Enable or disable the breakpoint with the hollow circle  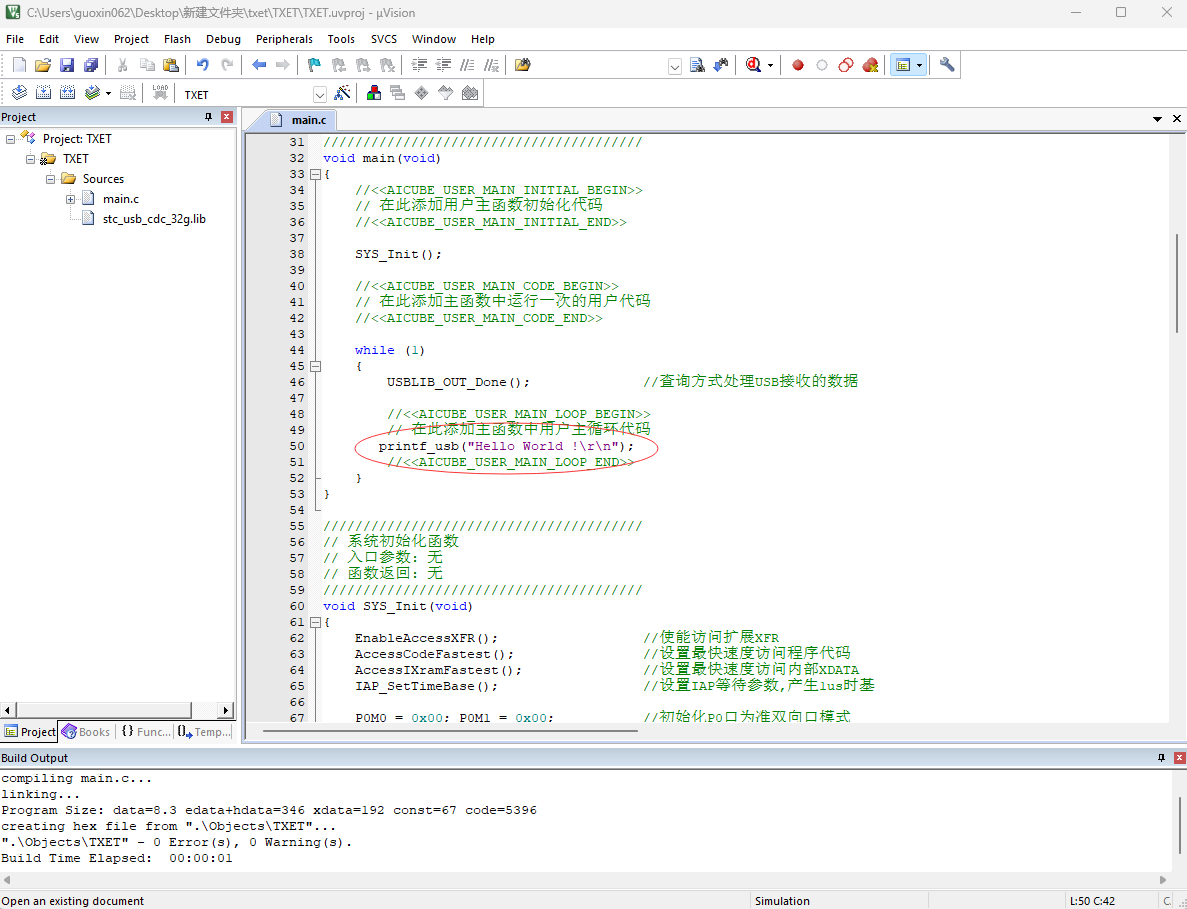(822, 65)
